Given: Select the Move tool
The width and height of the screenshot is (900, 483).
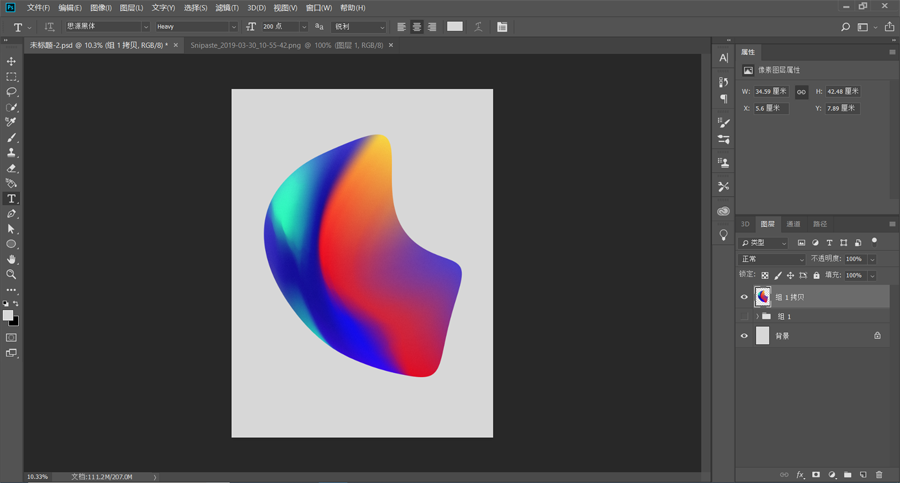Looking at the screenshot, I should (x=12, y=62).
